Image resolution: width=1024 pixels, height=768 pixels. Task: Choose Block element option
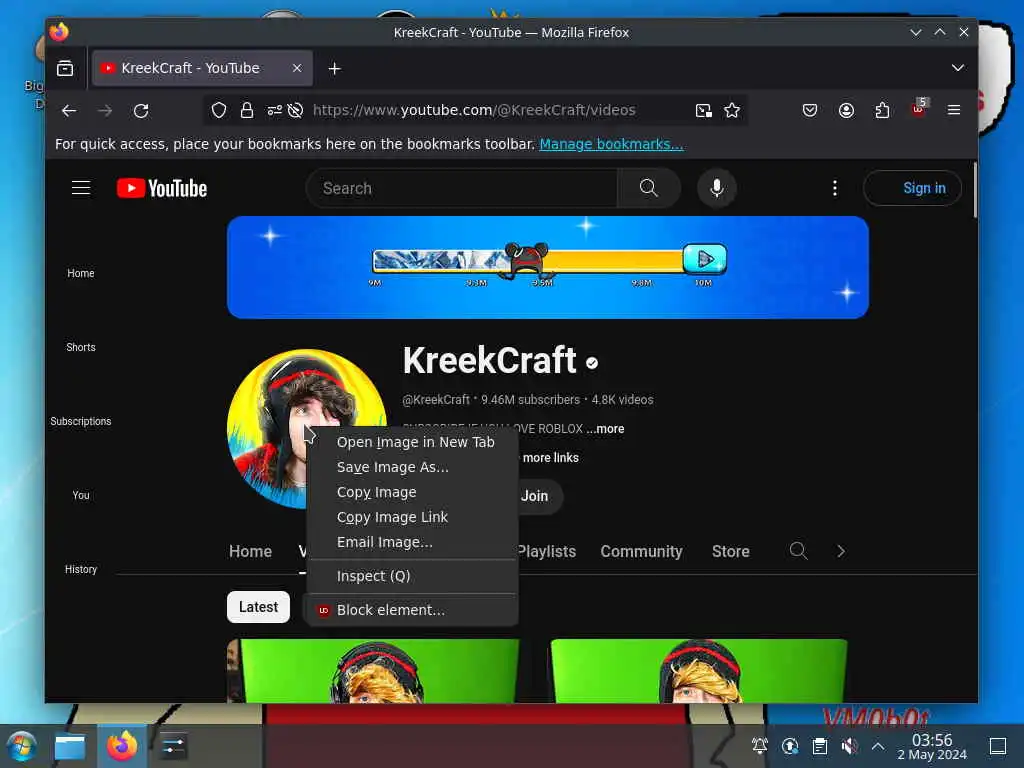point(413,610)
